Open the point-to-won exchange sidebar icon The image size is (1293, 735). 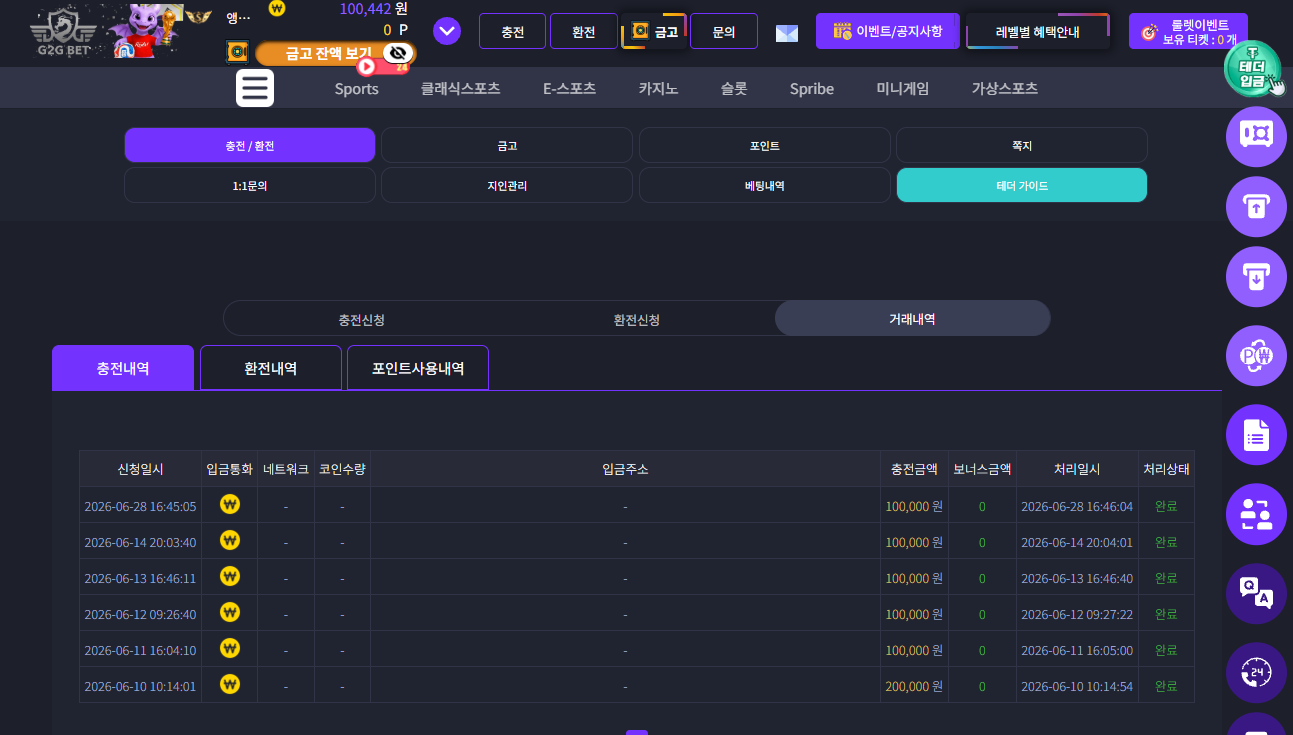(1256, 356)
